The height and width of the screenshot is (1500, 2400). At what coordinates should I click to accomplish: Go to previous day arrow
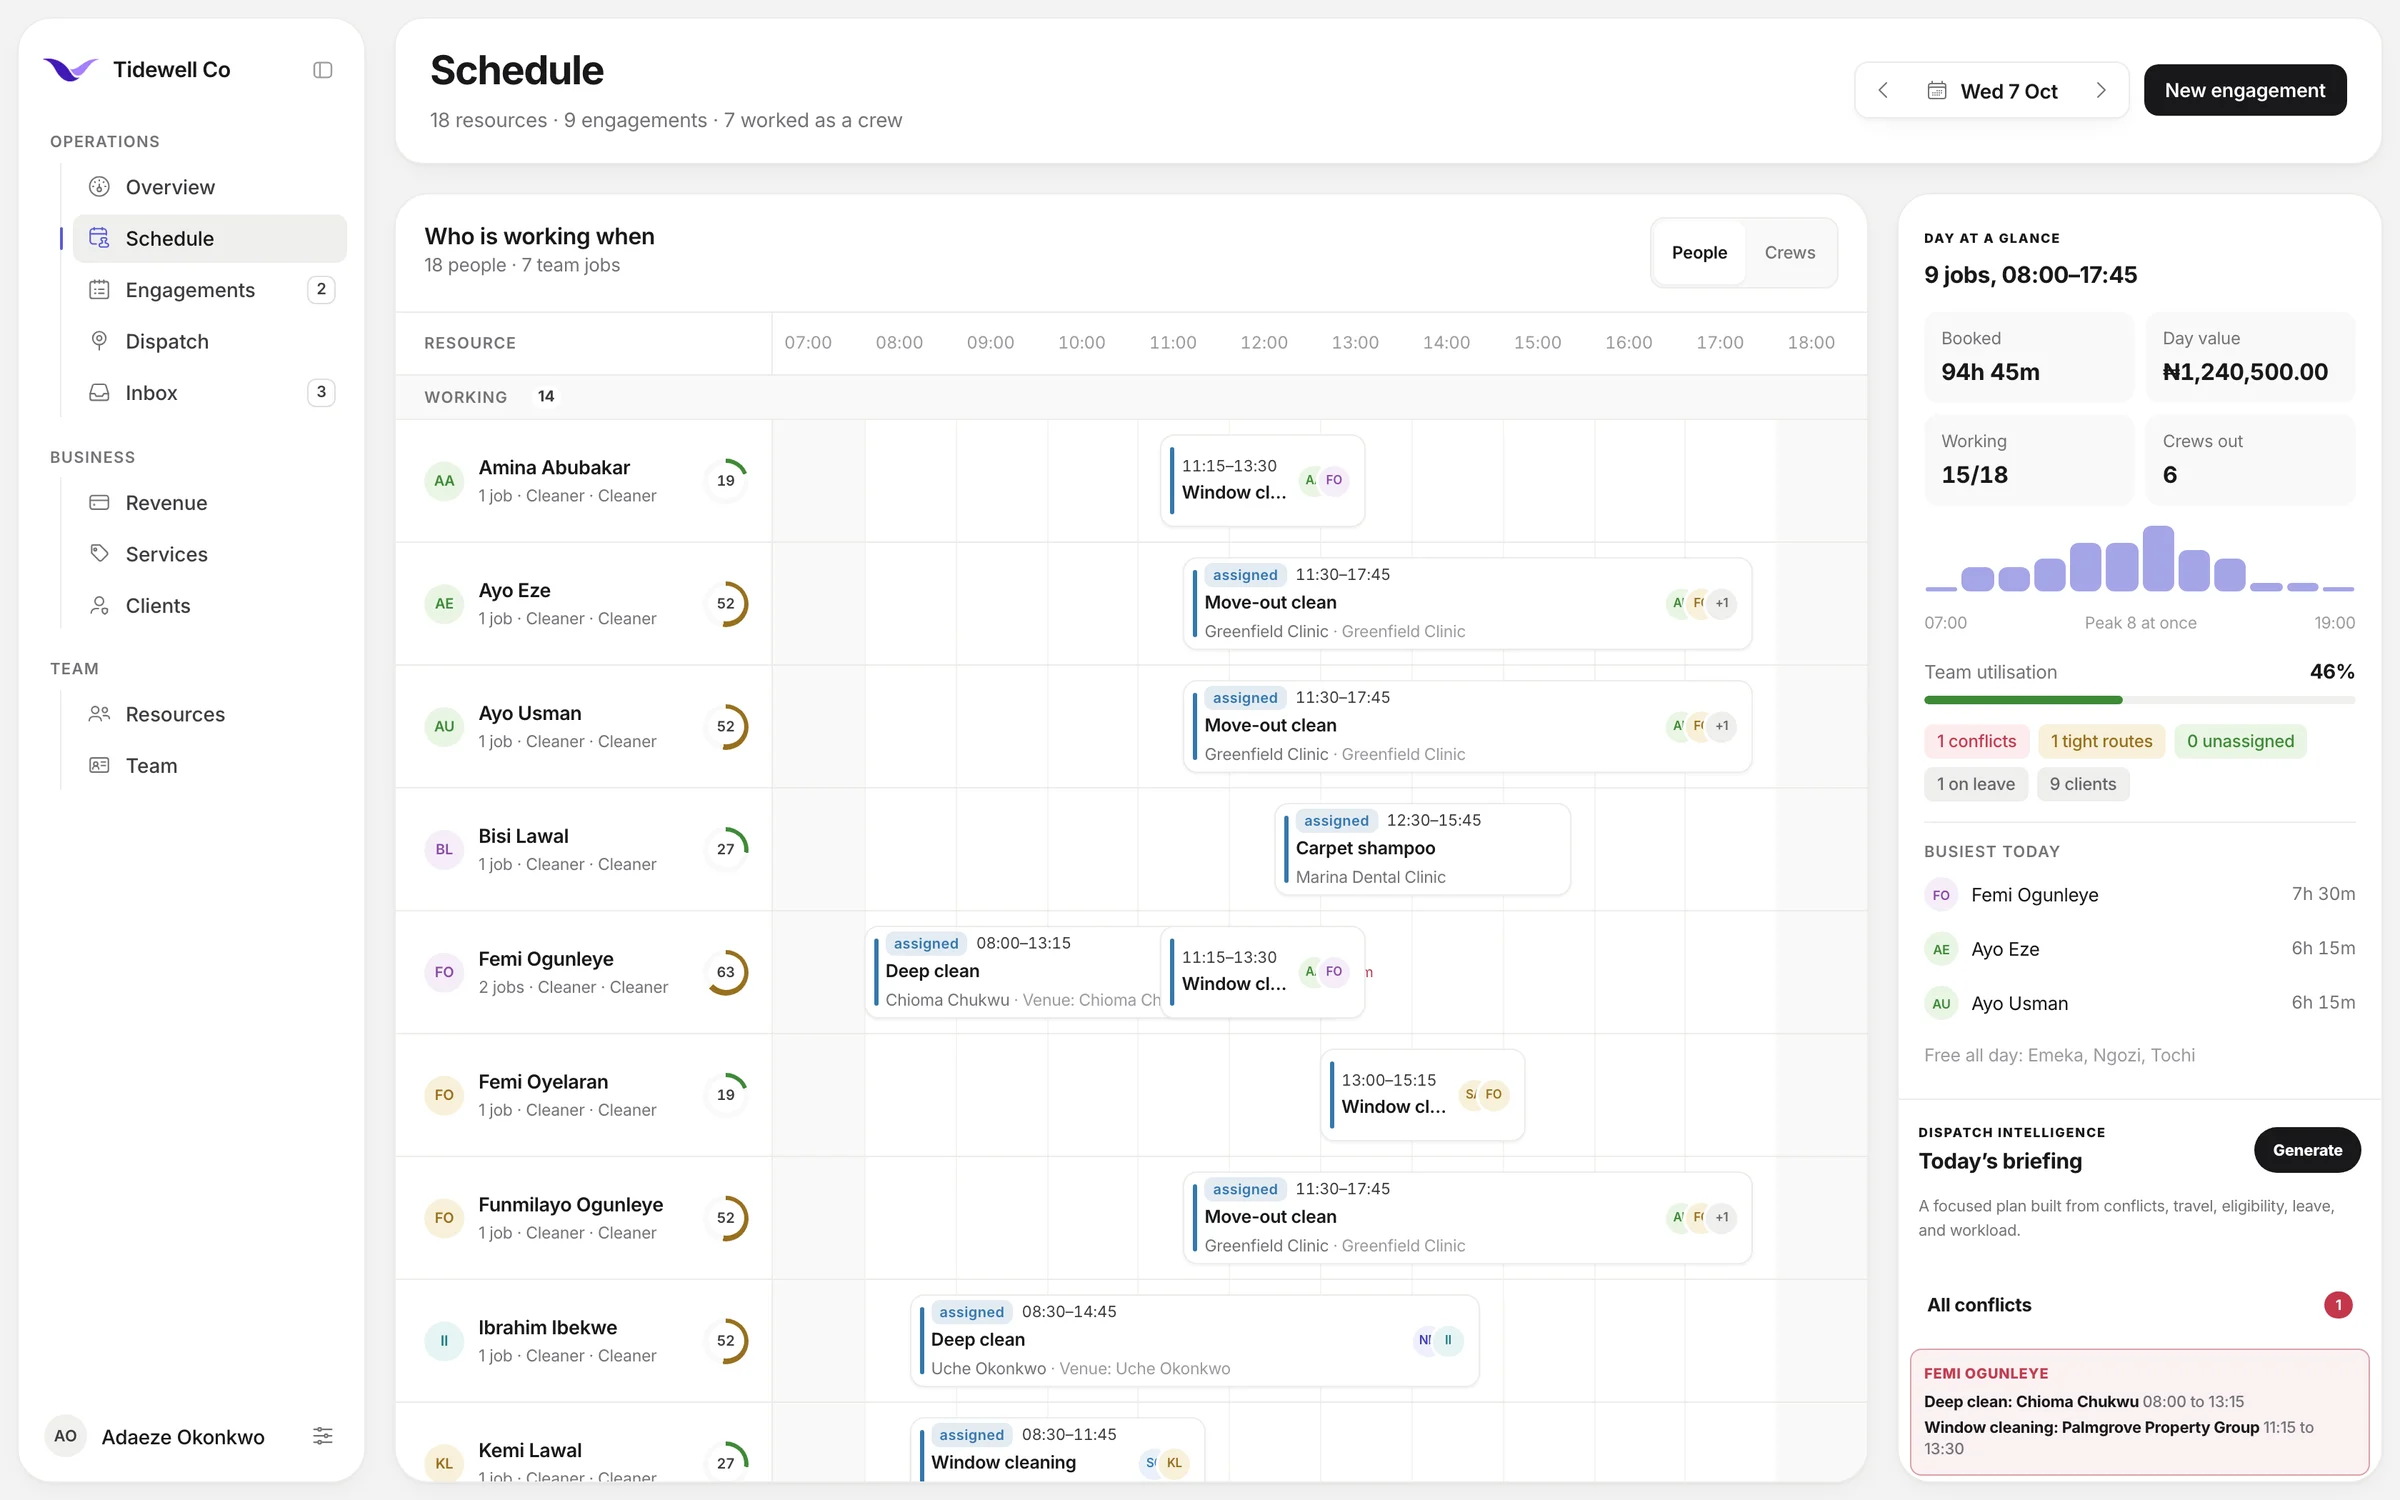1883,91
